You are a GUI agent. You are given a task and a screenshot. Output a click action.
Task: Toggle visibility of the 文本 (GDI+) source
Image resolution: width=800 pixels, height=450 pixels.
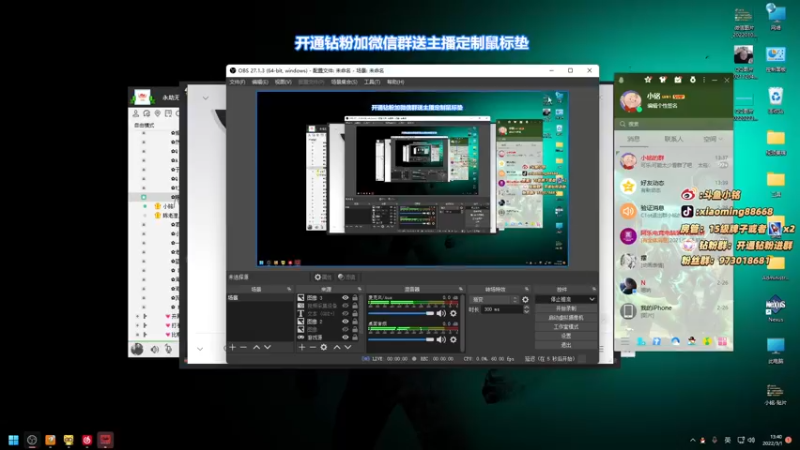coord(345,313)
